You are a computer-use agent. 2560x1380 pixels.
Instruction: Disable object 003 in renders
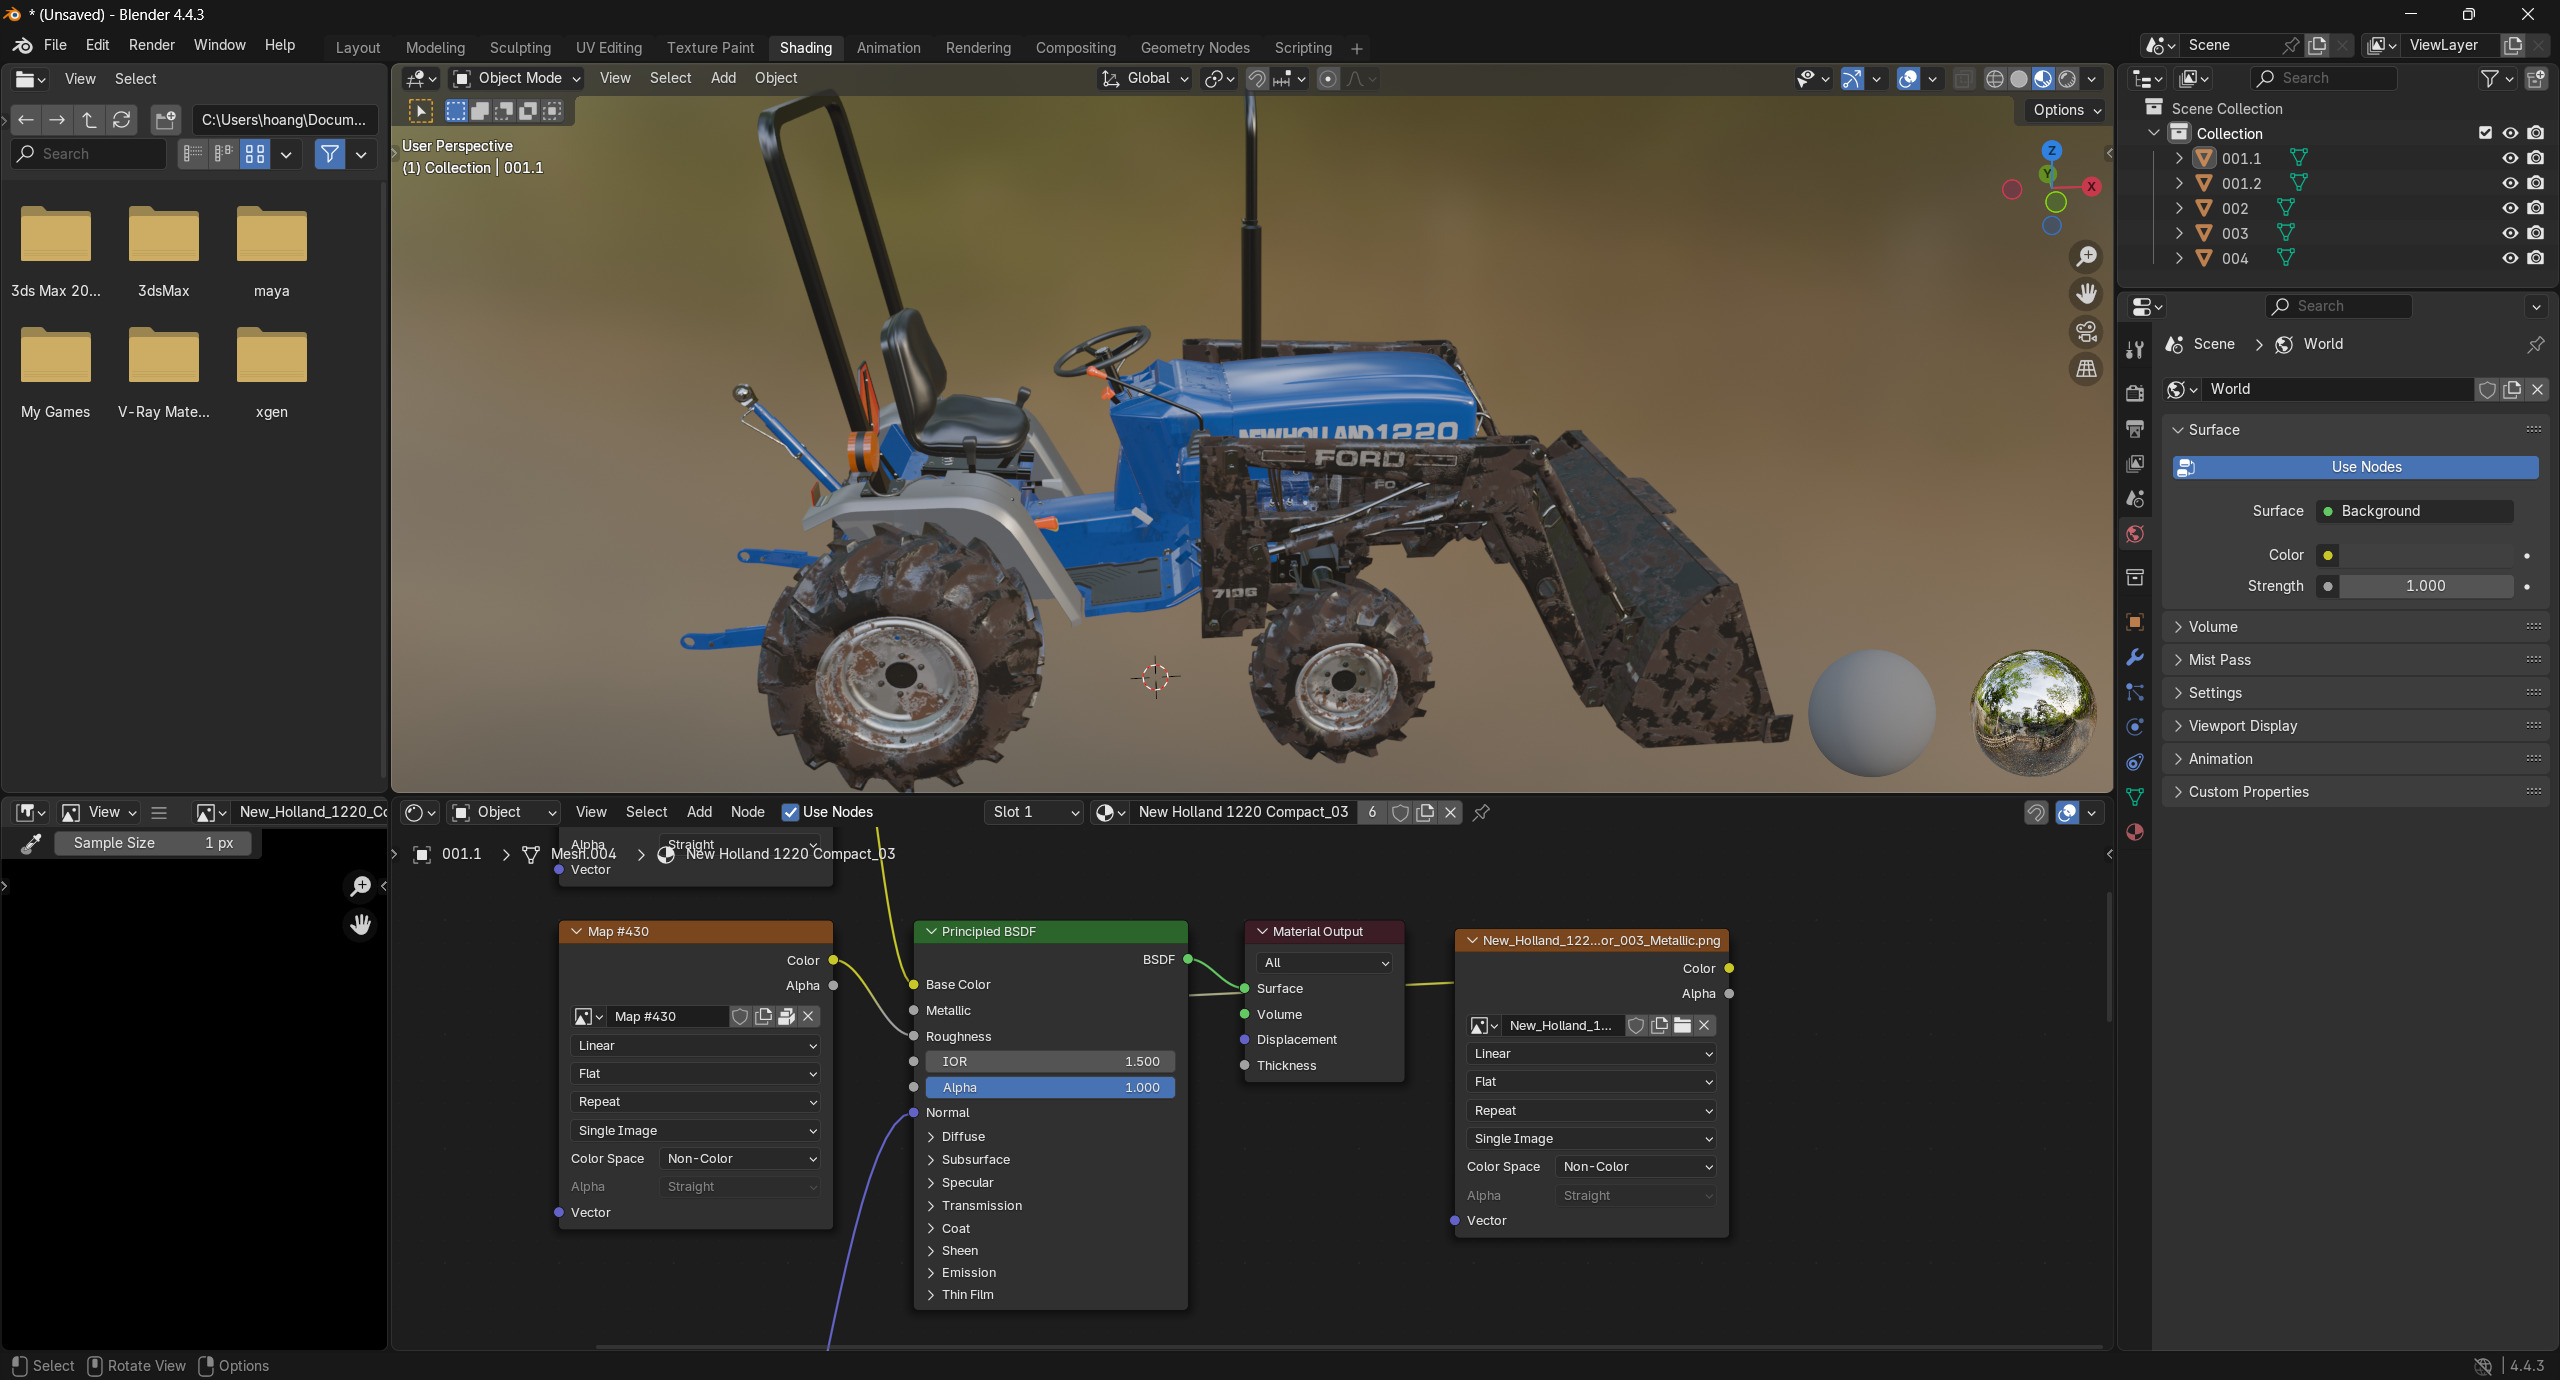point(2535,233)
